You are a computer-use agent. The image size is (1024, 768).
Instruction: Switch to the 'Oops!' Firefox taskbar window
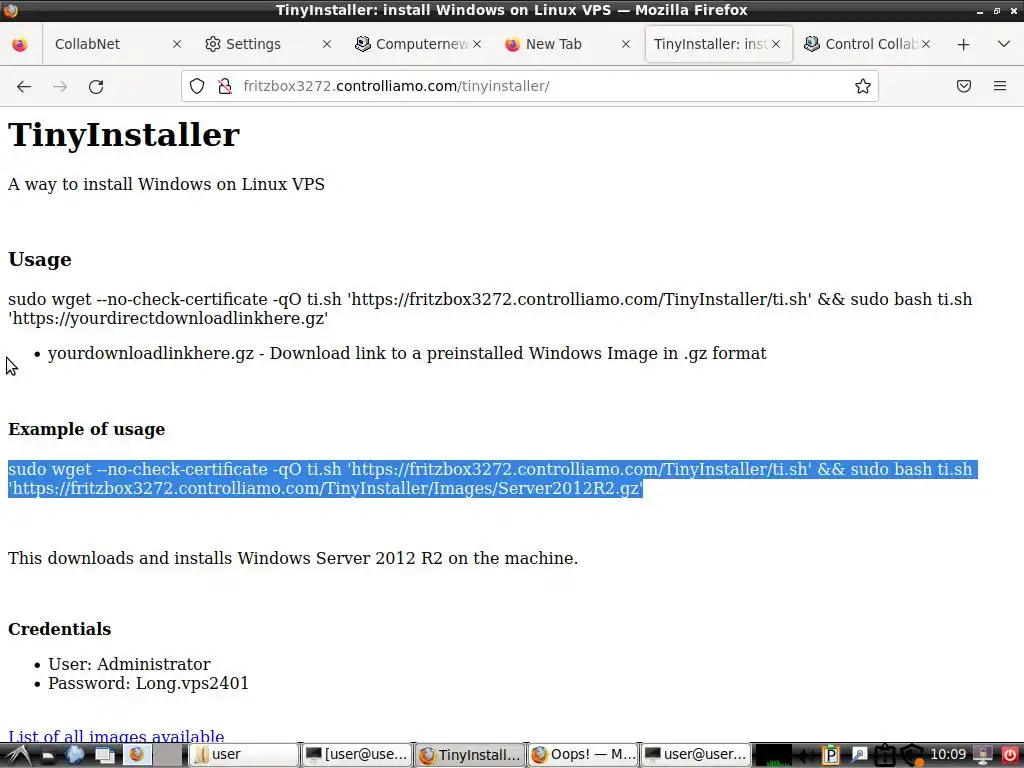pos(583,755)
